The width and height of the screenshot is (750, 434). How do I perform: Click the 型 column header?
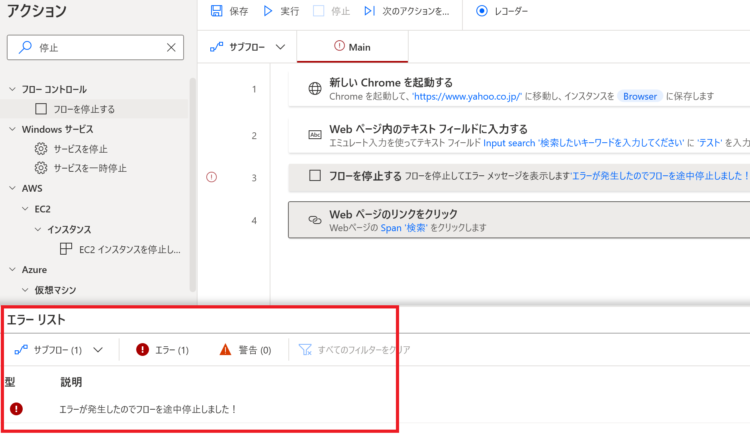pyautogui.click(x=10, y=382)
